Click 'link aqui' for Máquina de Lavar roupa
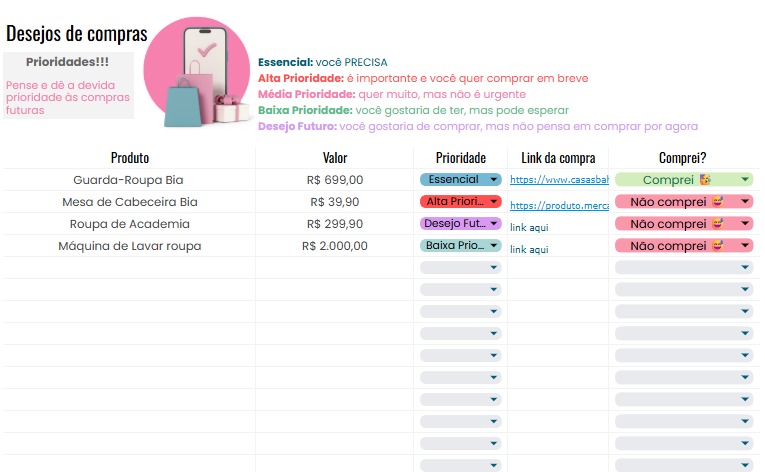 [x=529, y=250]
